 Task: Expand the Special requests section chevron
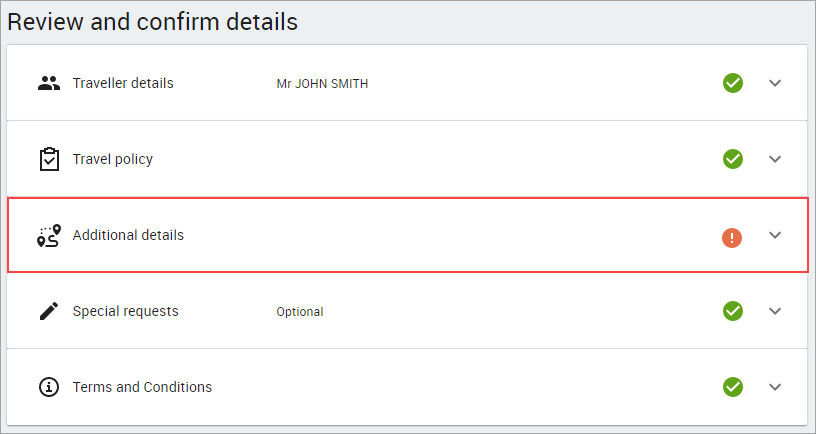coord(775,311)
